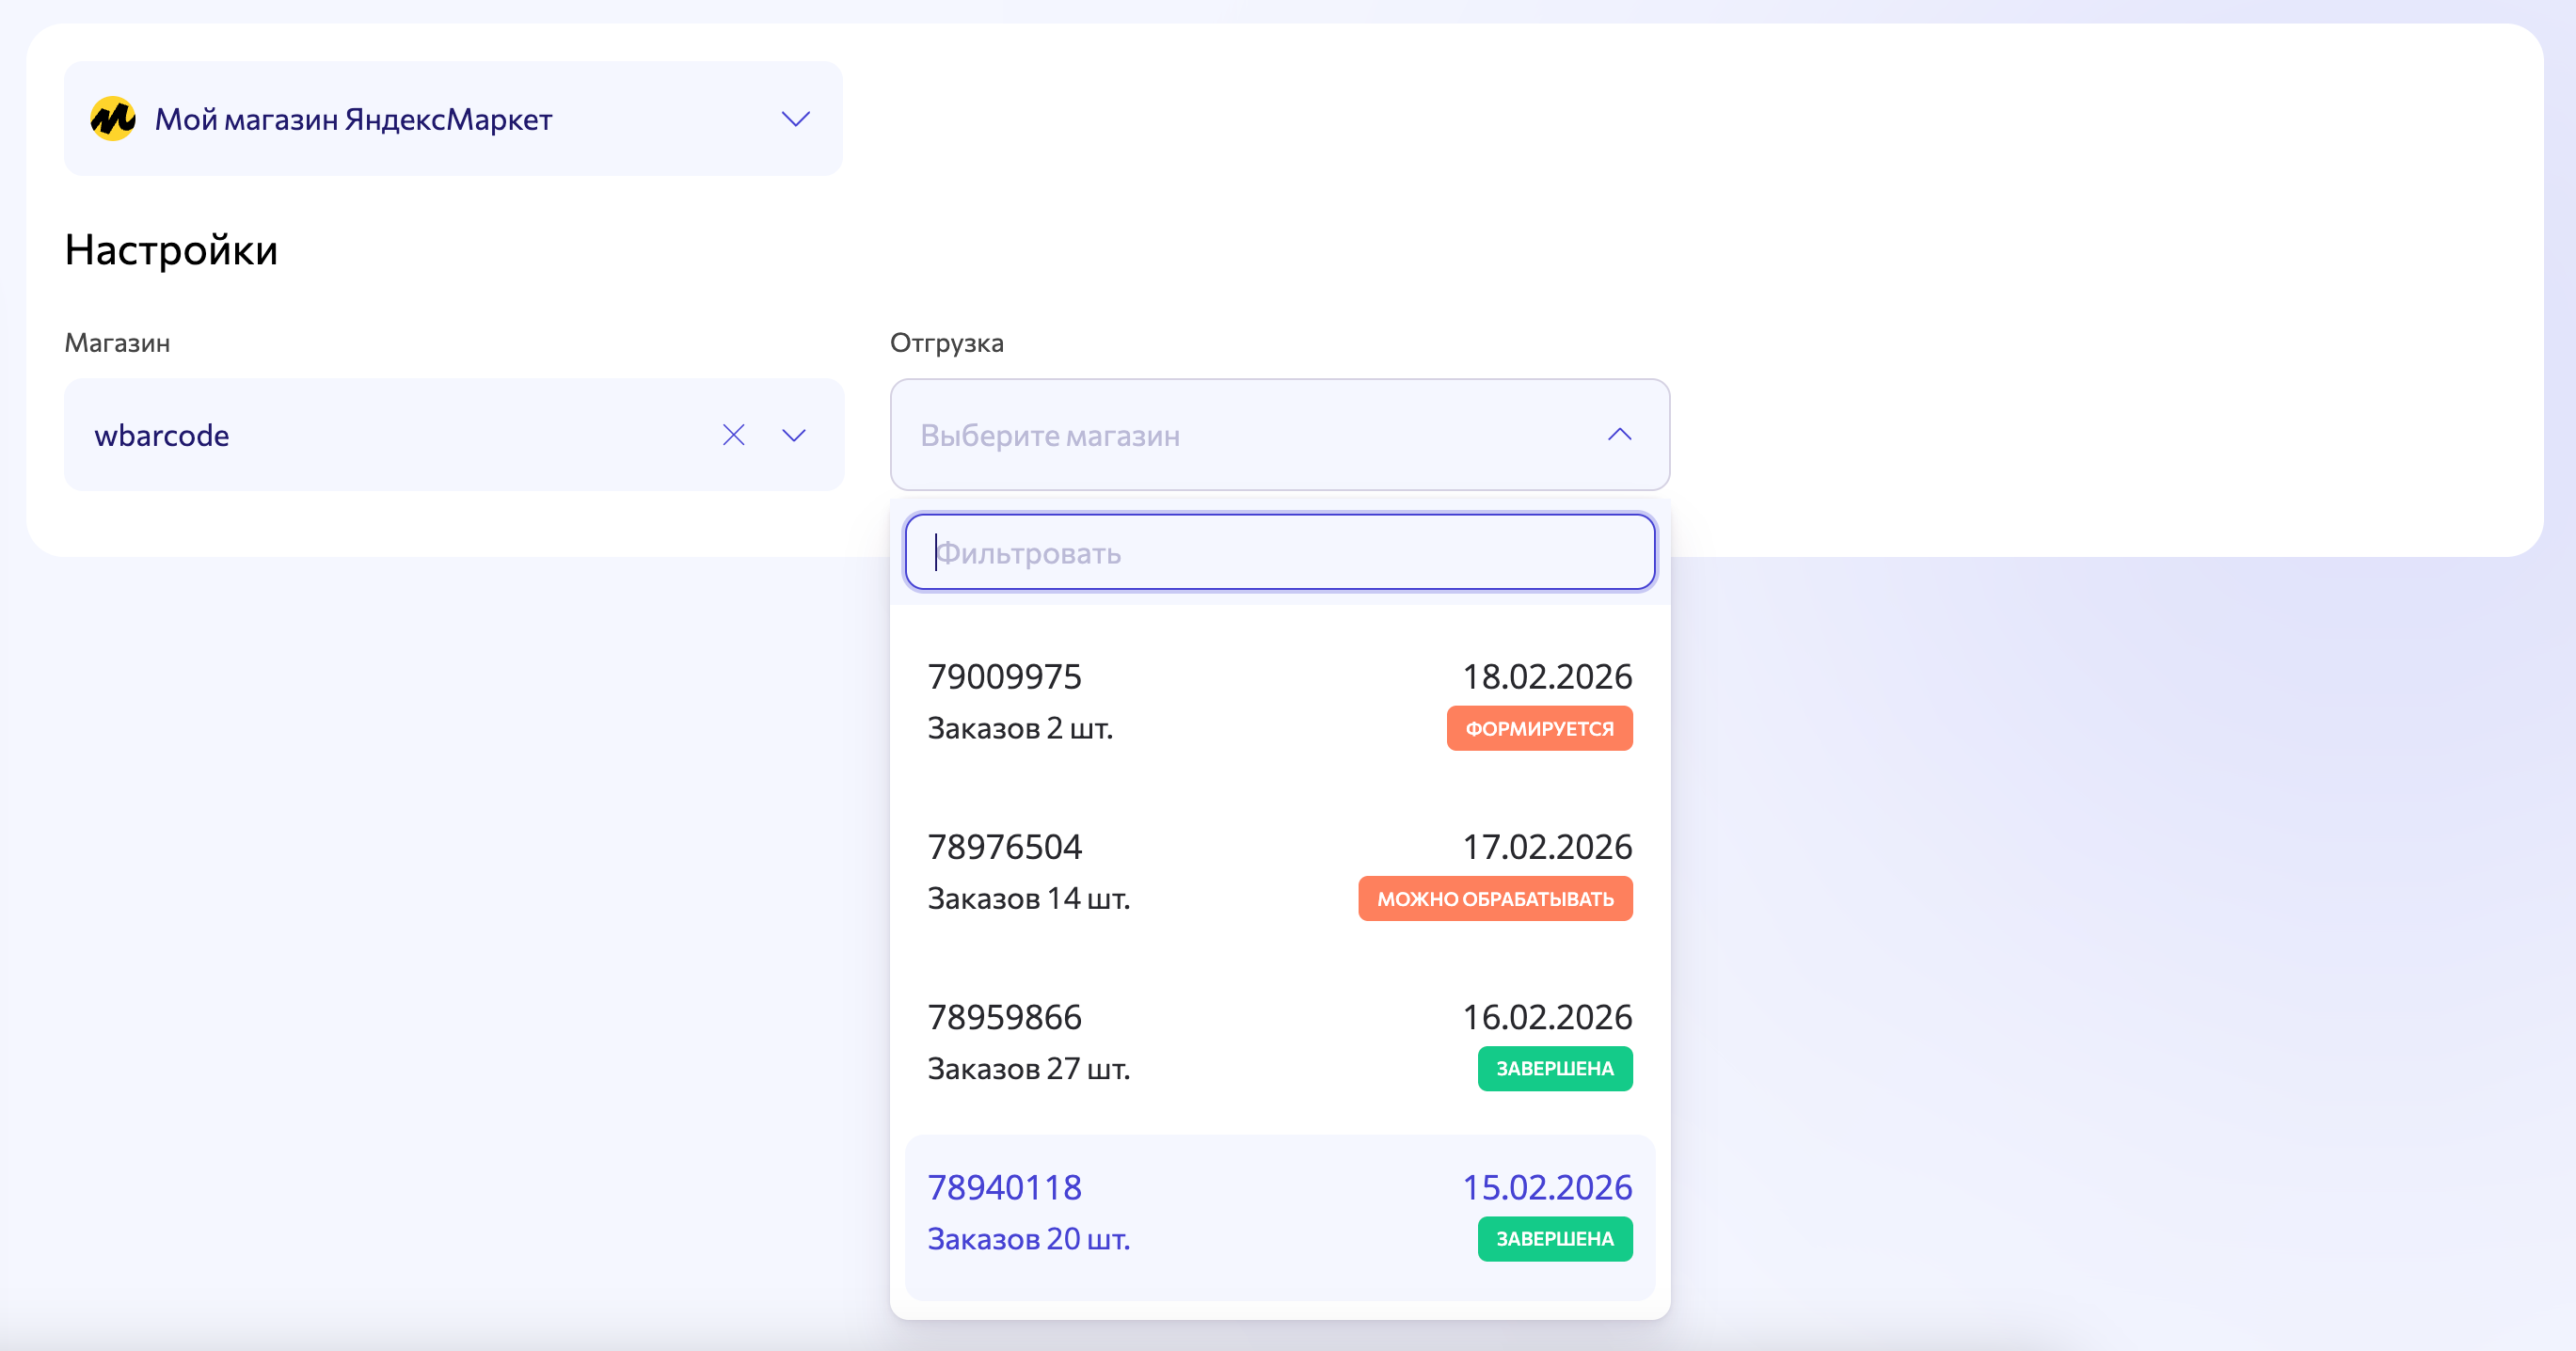The width and height of the screenshot is (2576, 1351).
Task: Click the date 18.02.2026 entry
Action: [1546, 677]
